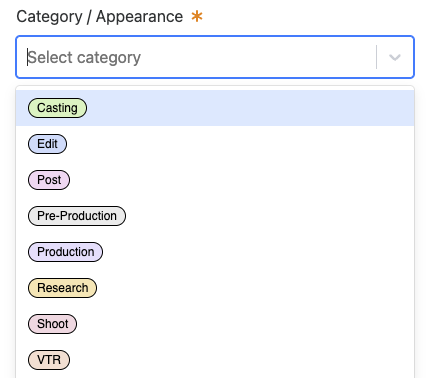Choose Production as the category

tap(215, 252)
